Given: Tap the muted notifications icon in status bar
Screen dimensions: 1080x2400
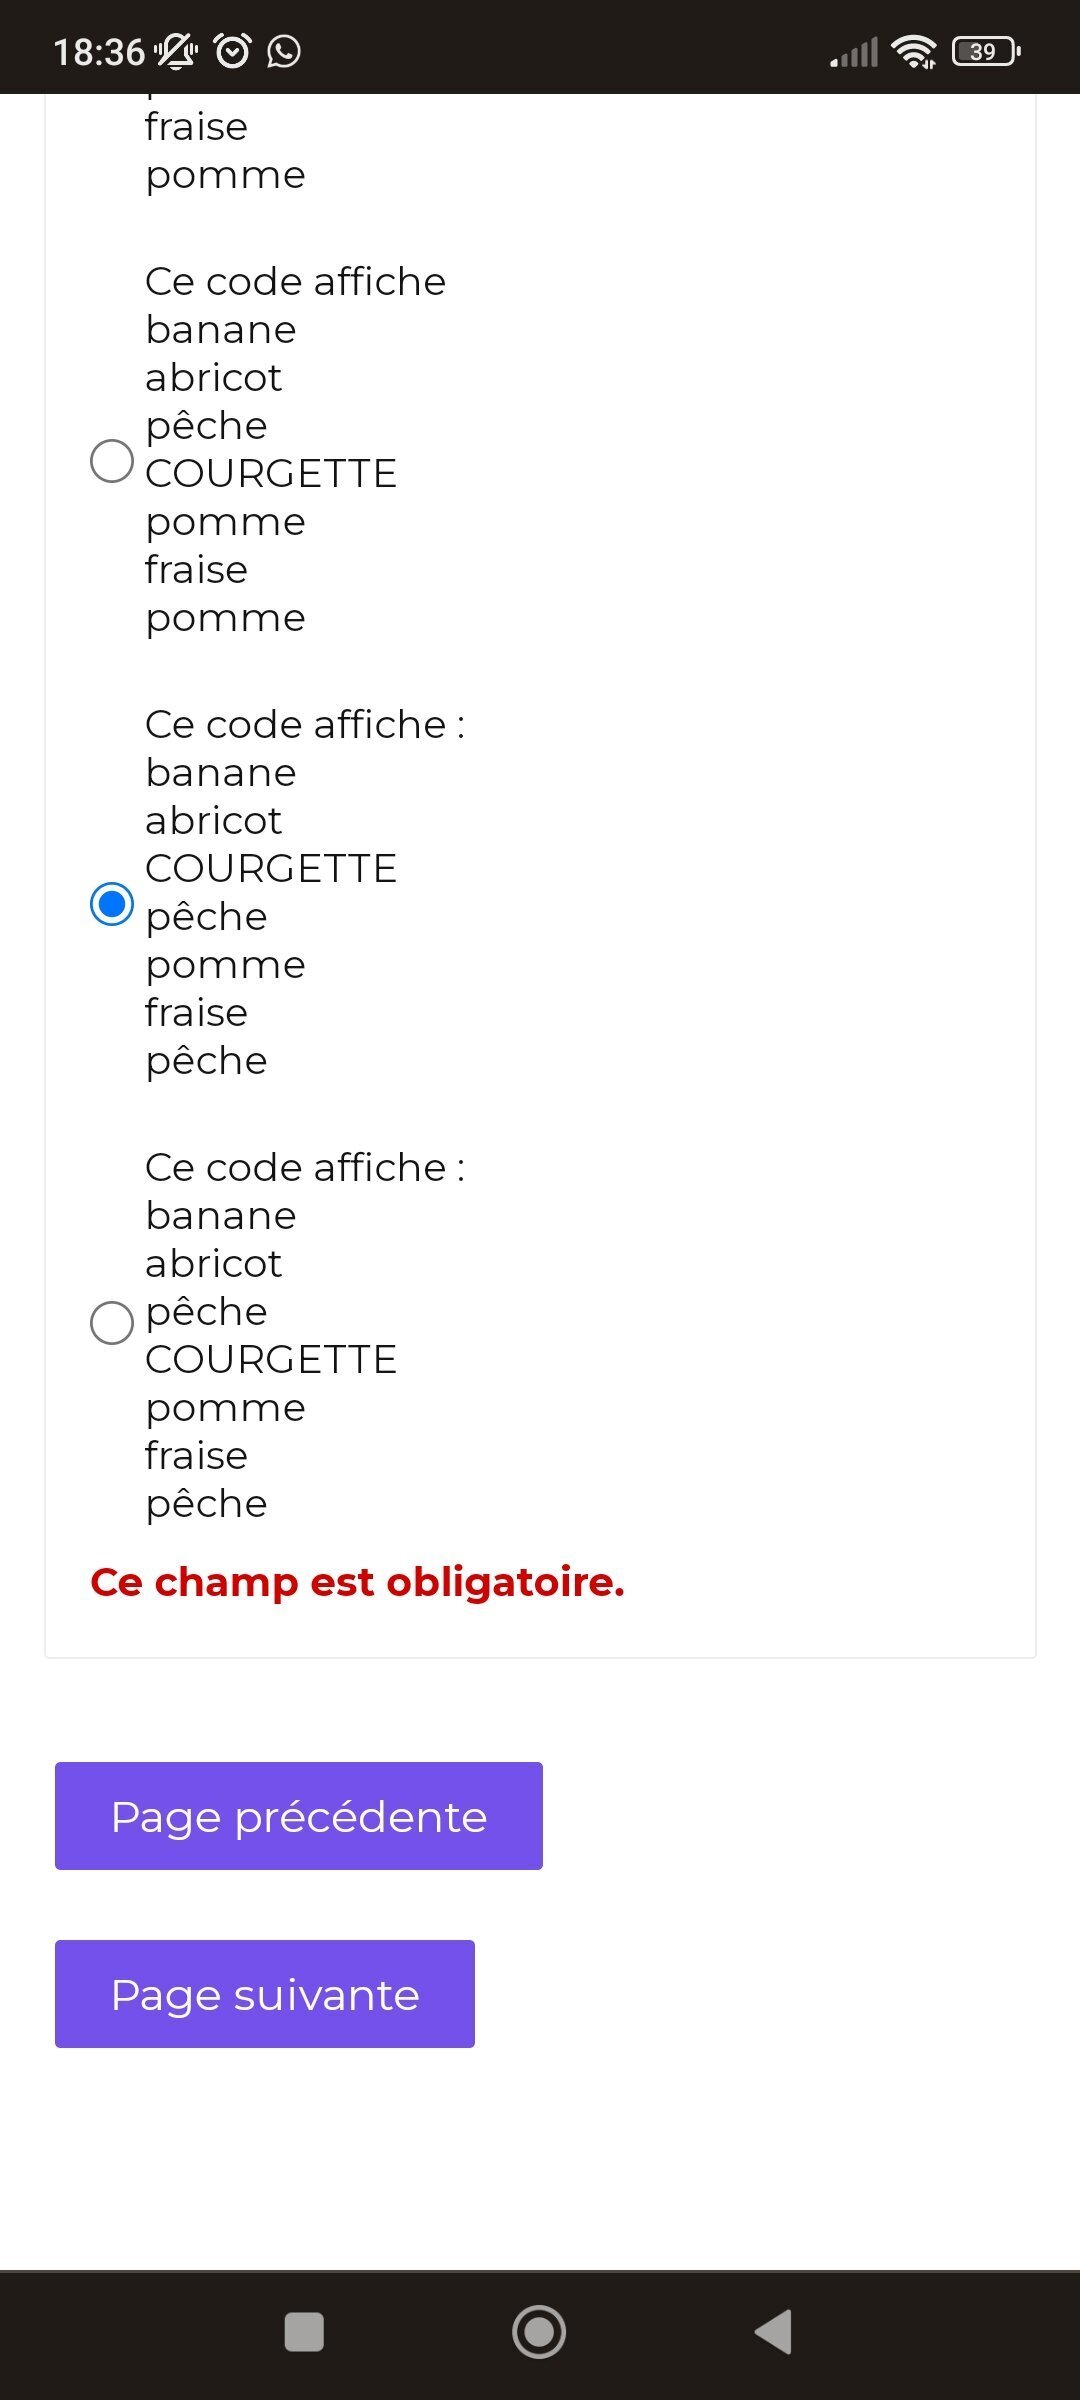Looking at the screenshot, I should pyautogui.click(x=176, y=51).
